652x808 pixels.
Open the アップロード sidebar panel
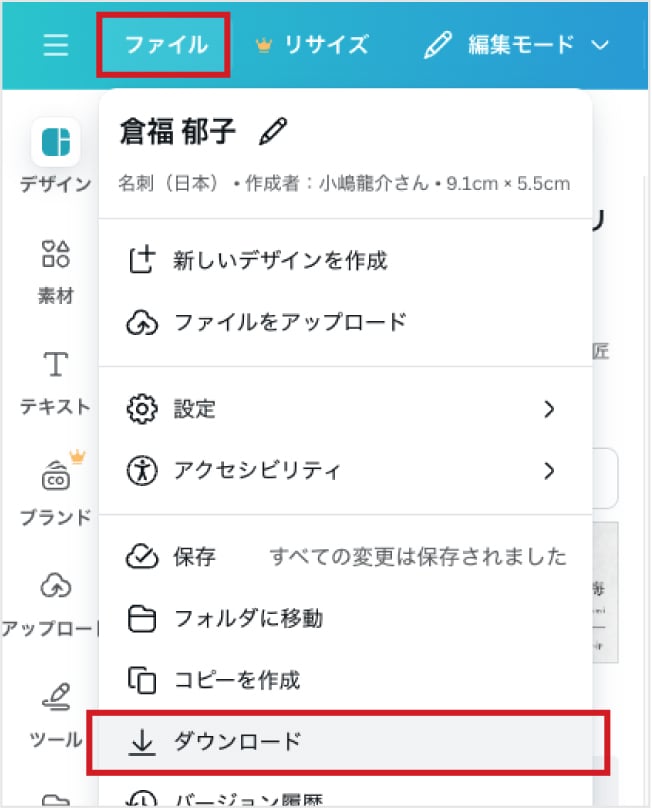[56, 586]
